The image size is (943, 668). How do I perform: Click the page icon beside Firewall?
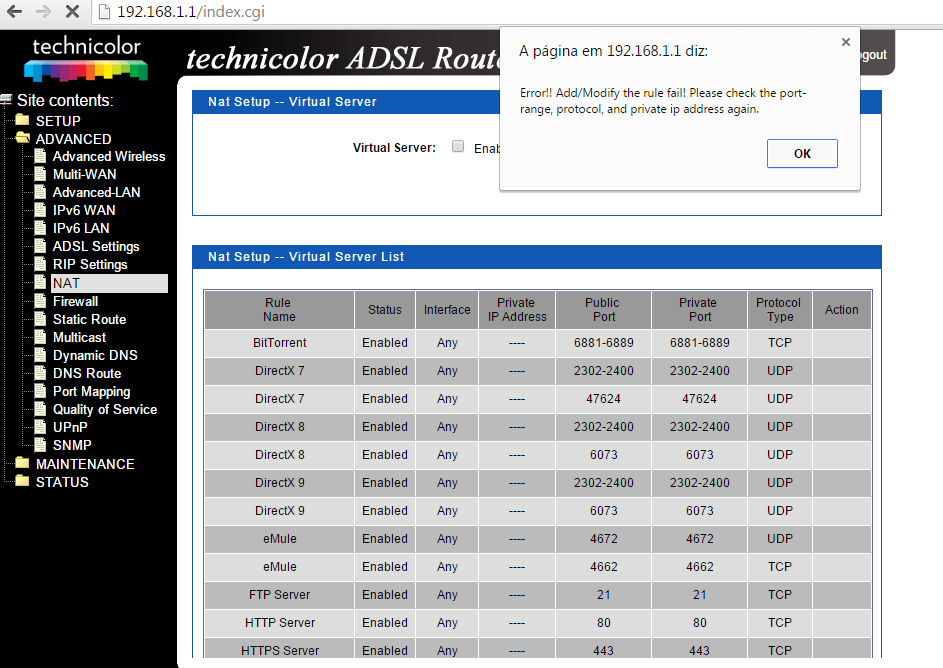click(x=40, y=301)
